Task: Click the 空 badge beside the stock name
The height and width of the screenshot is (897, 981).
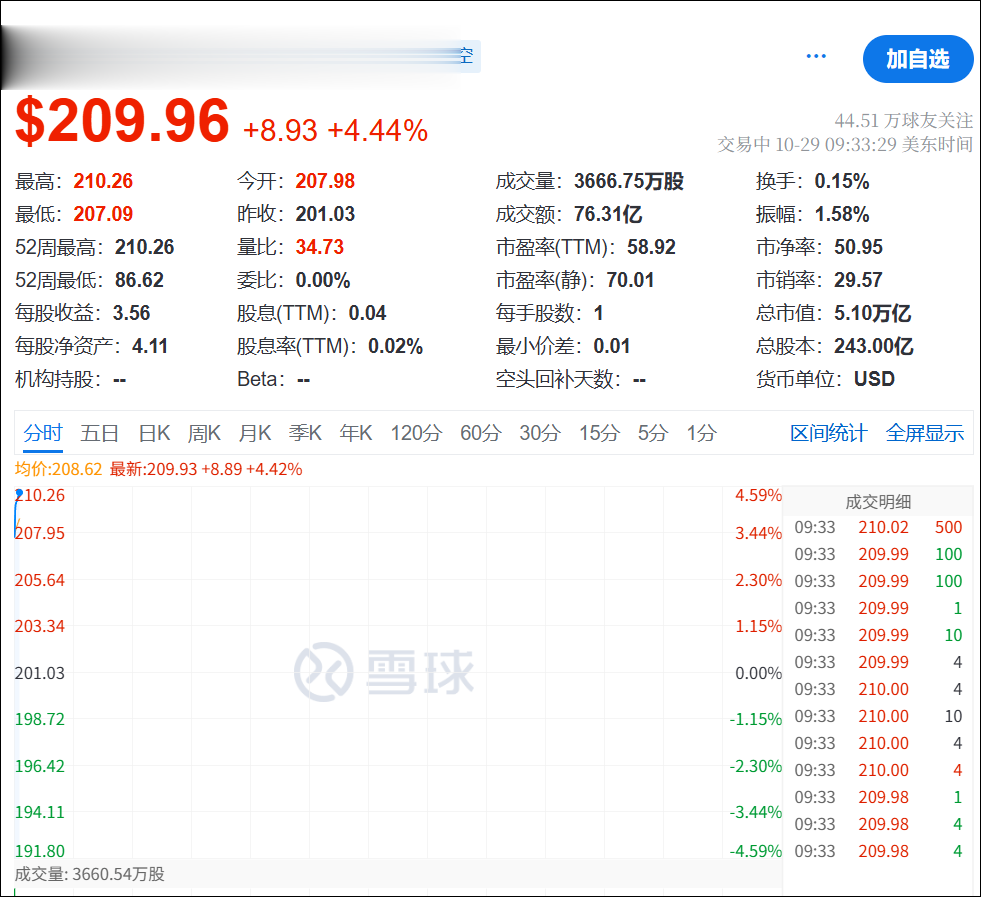Action: click(464, 57)
